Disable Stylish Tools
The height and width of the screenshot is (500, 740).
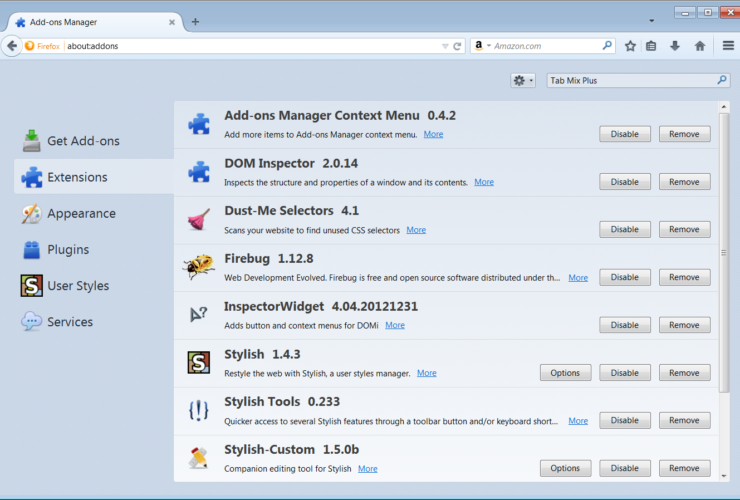pos(624,420)
